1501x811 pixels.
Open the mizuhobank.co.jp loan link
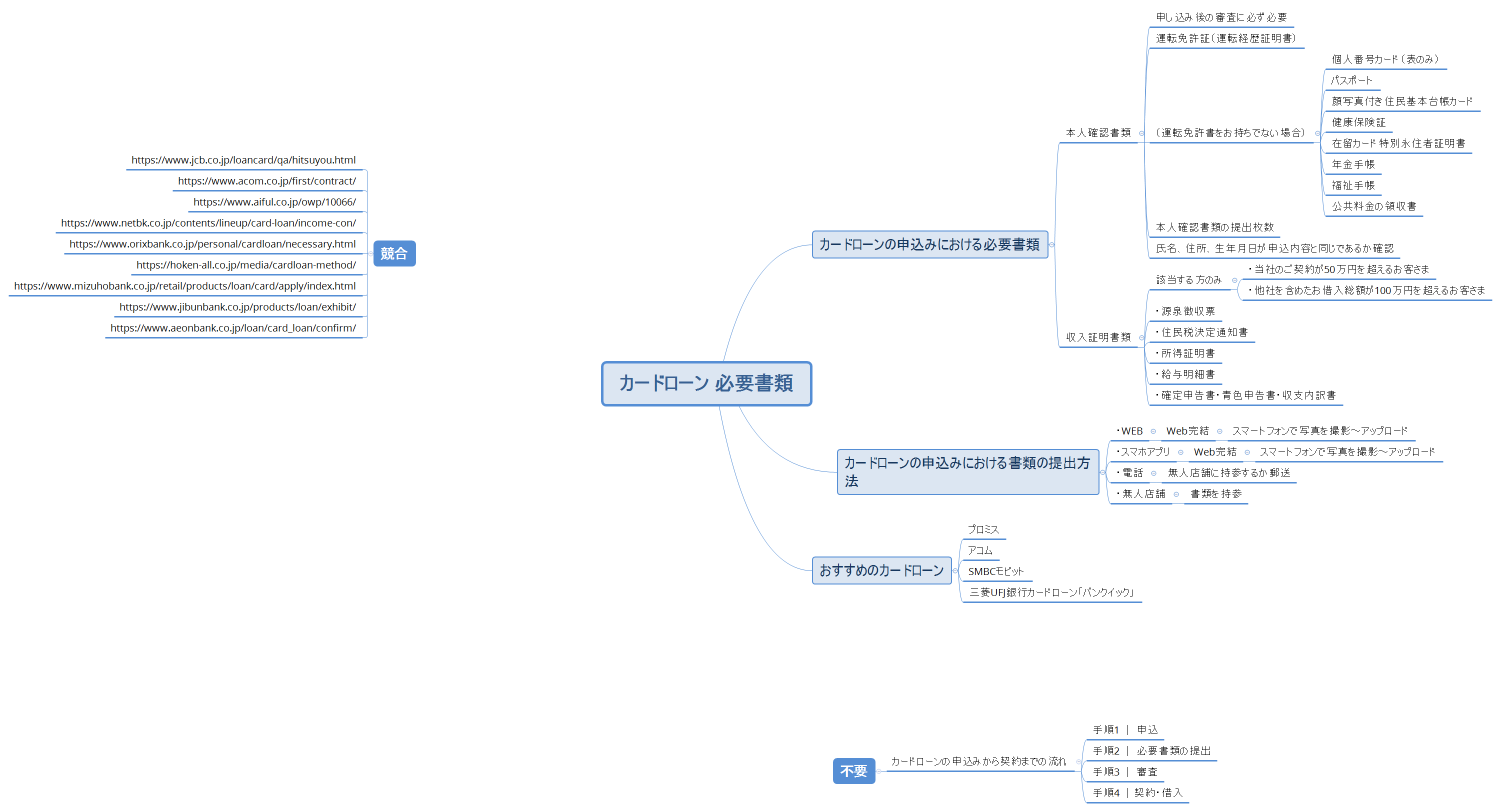coord(184,286)
